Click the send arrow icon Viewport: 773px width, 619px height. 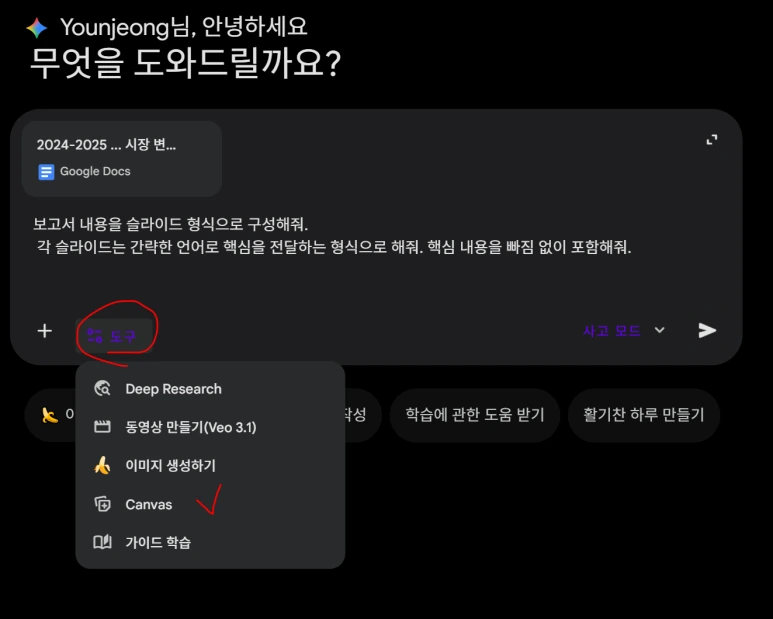(707, 330)
